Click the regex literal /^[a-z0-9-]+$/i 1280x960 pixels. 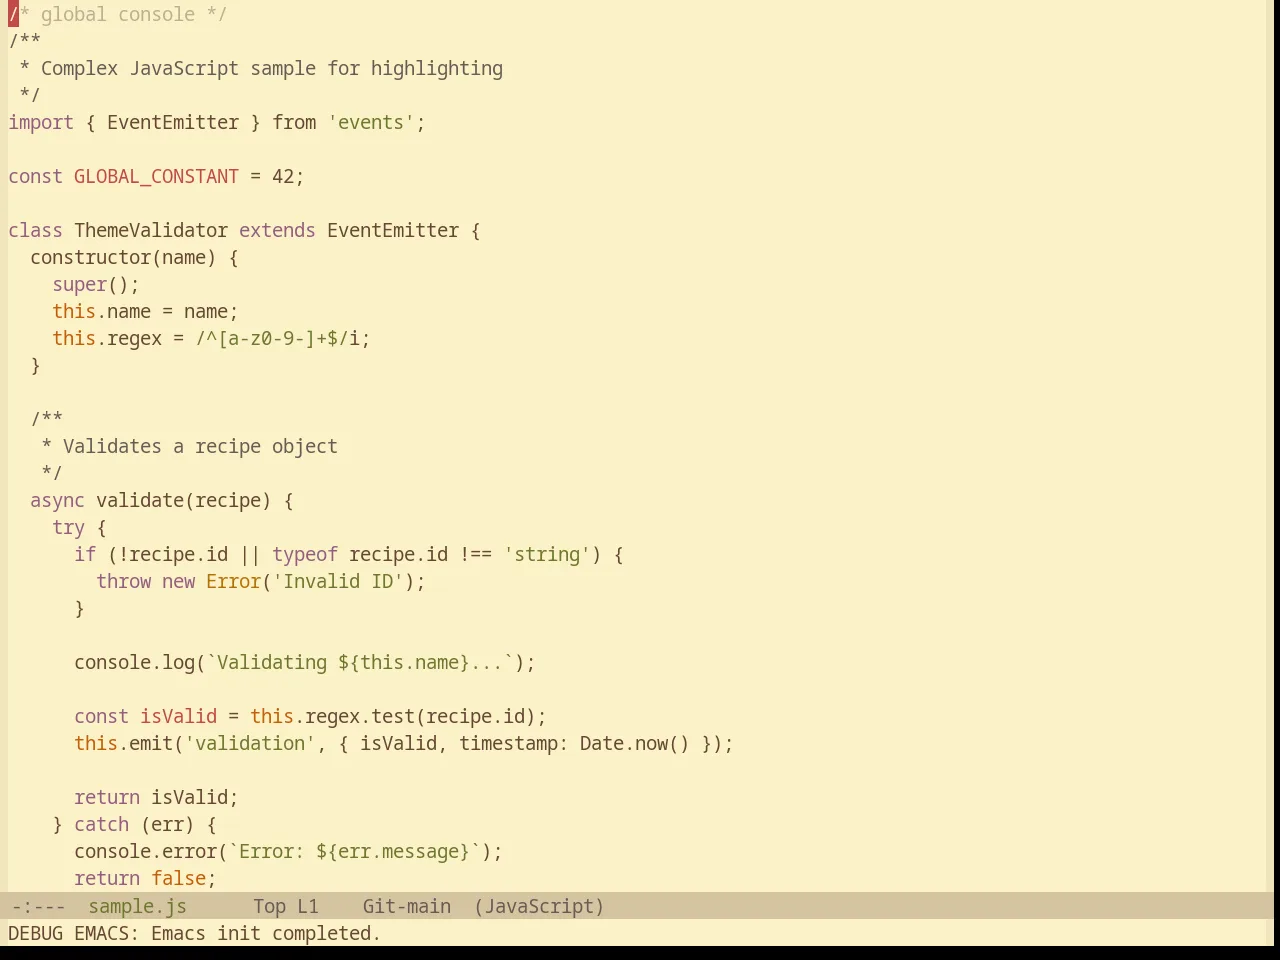[278, 338]
